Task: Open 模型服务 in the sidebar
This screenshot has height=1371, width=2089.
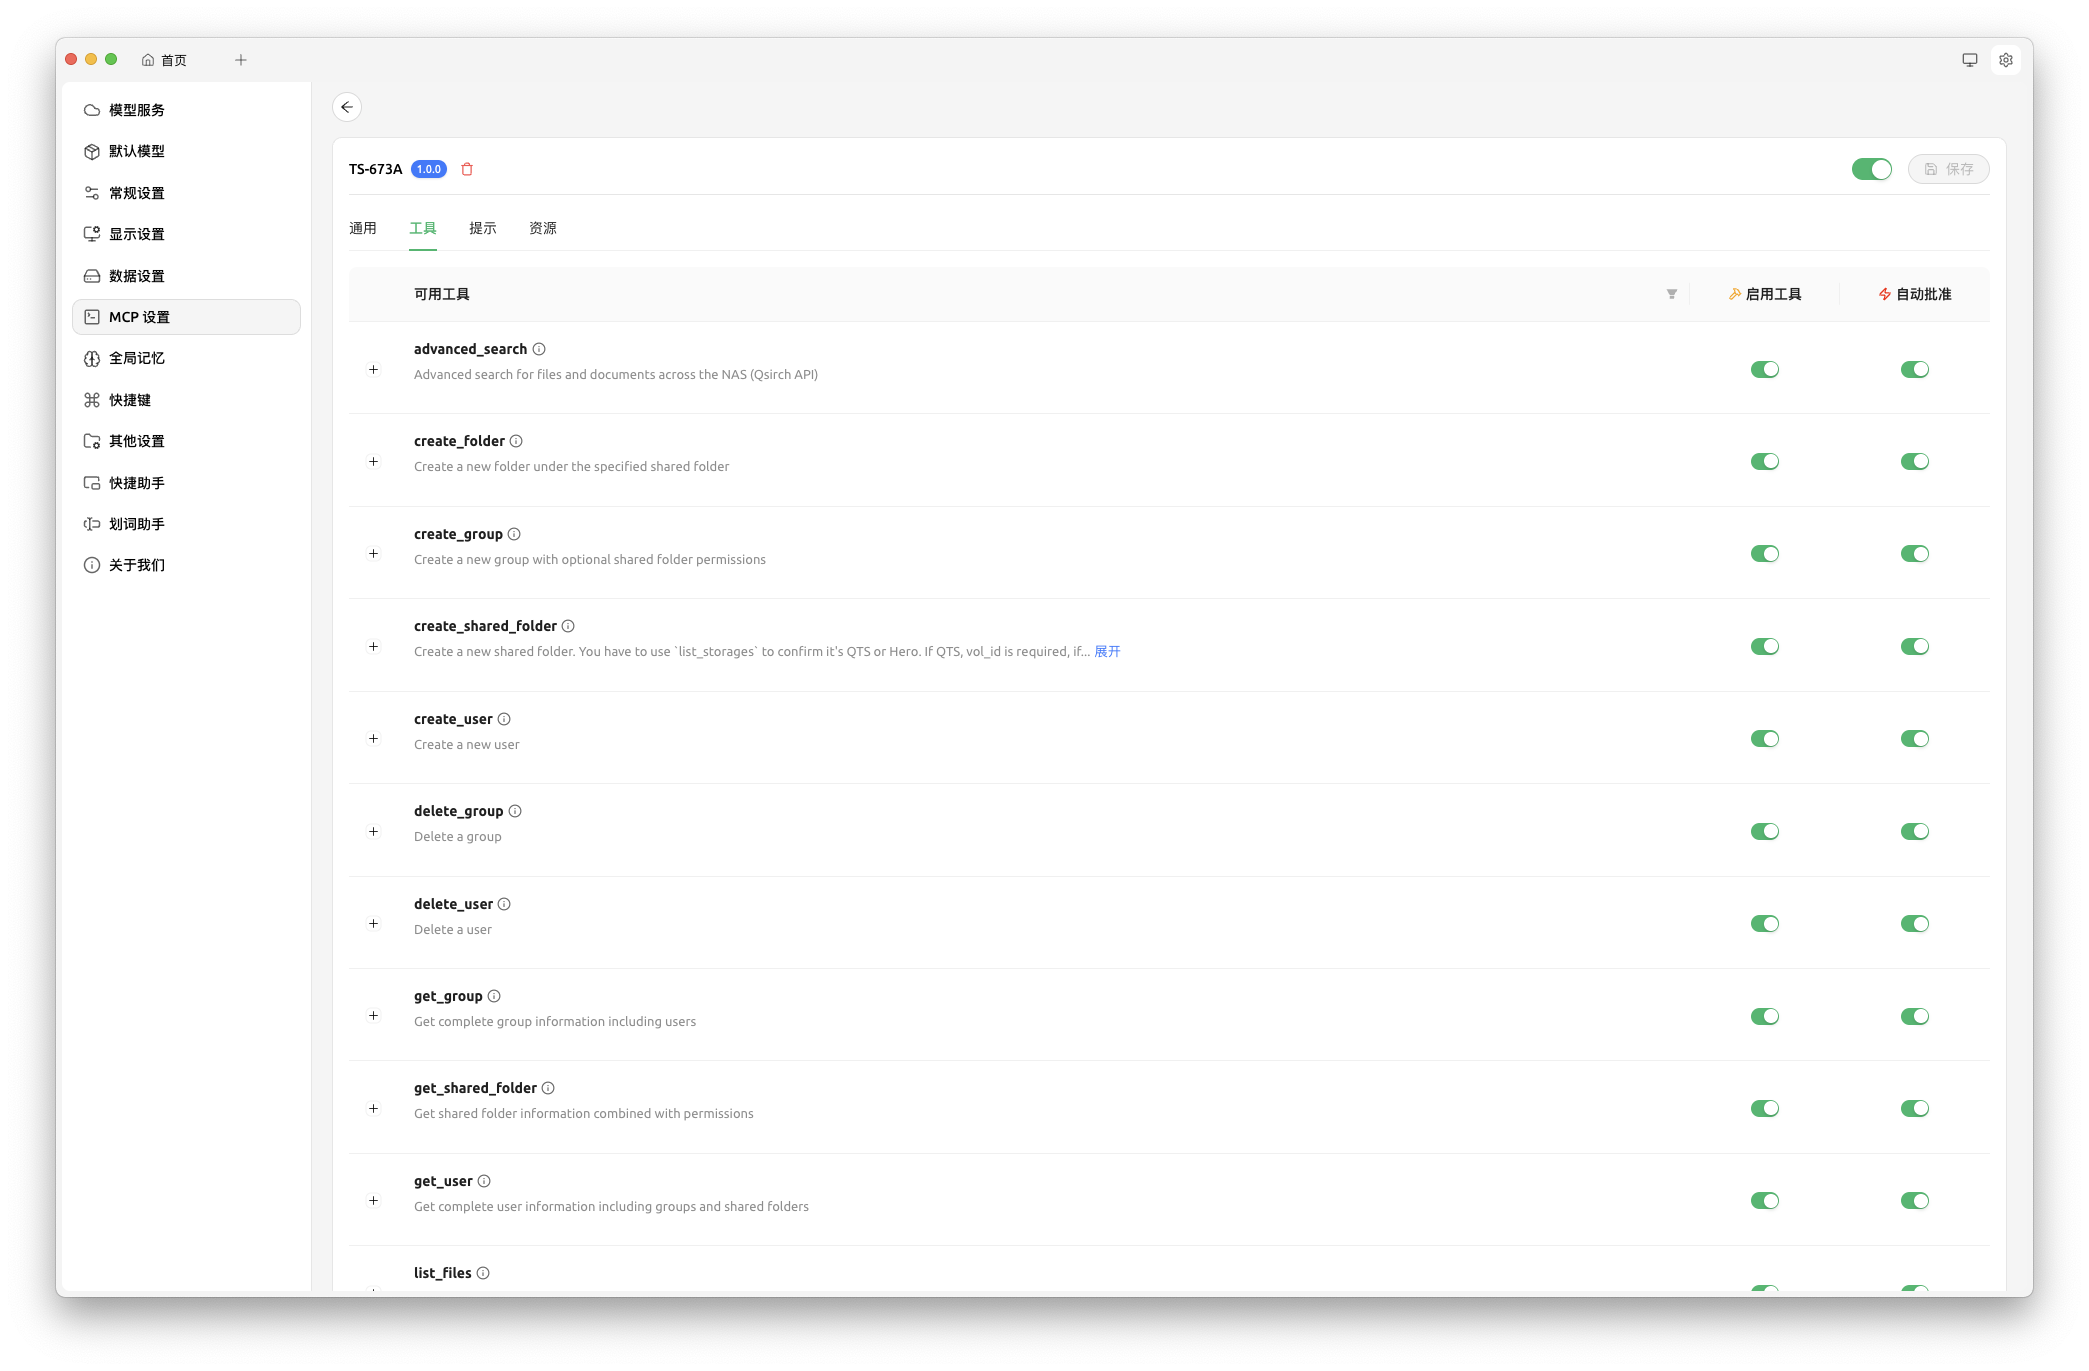Action: click(x=137, y=110)
